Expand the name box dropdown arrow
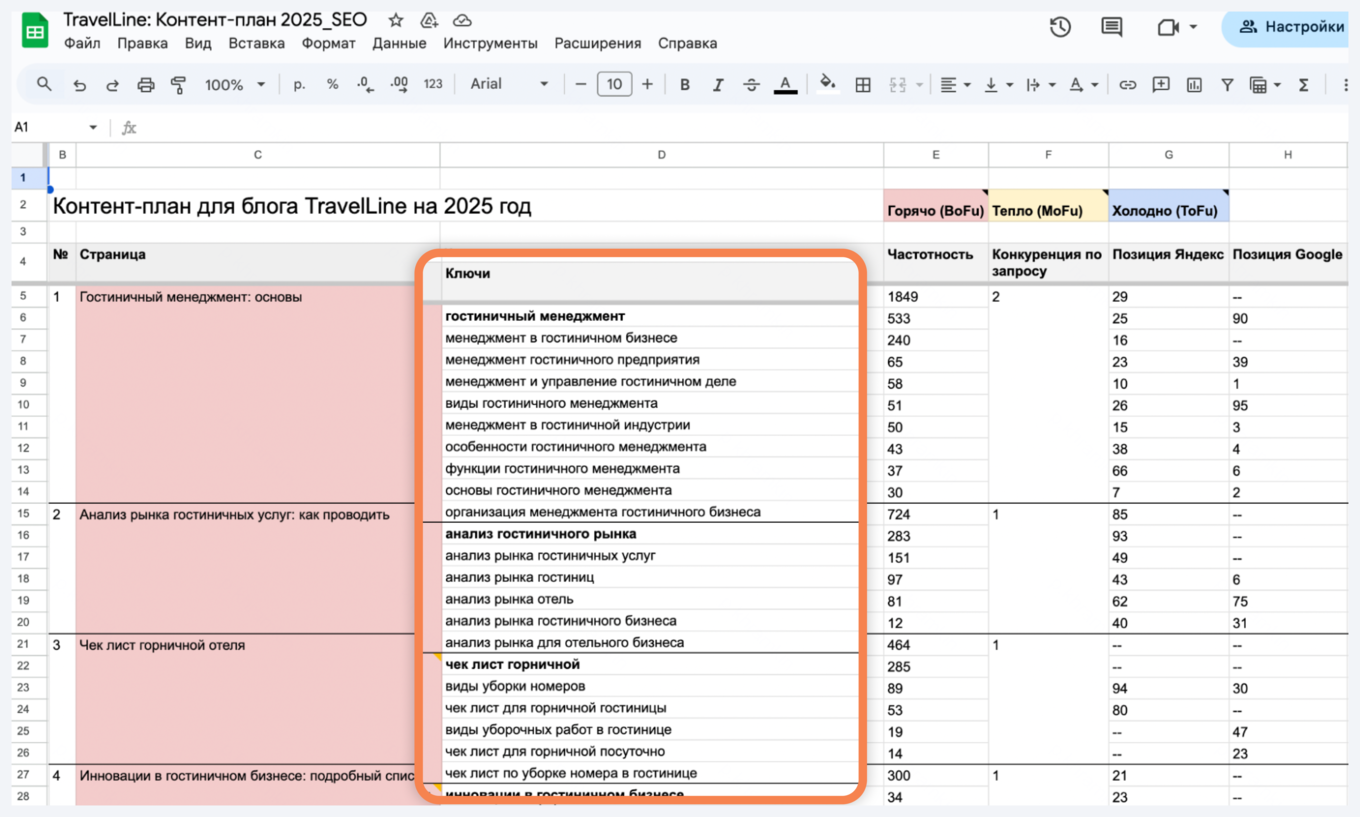Image resolution: width=1360 pixels, height=817 pixels. click(93, 128)
